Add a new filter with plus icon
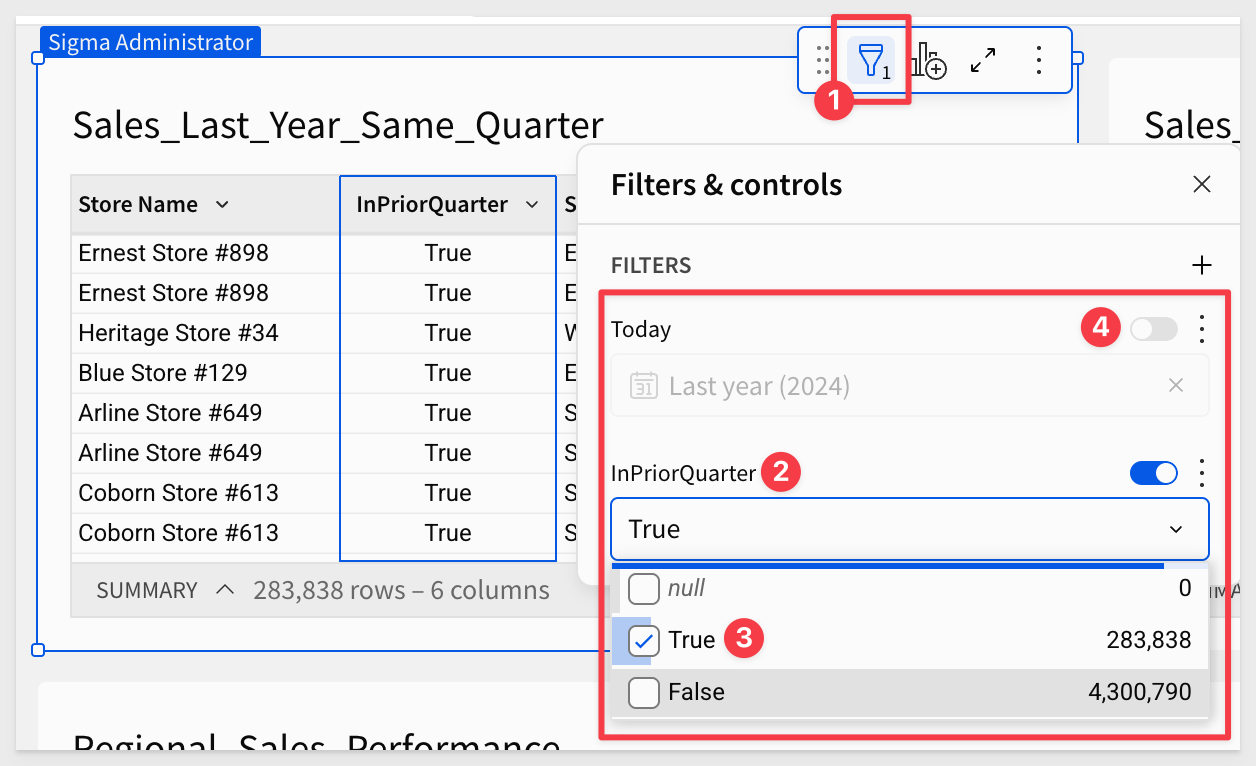 [1202, 265]
